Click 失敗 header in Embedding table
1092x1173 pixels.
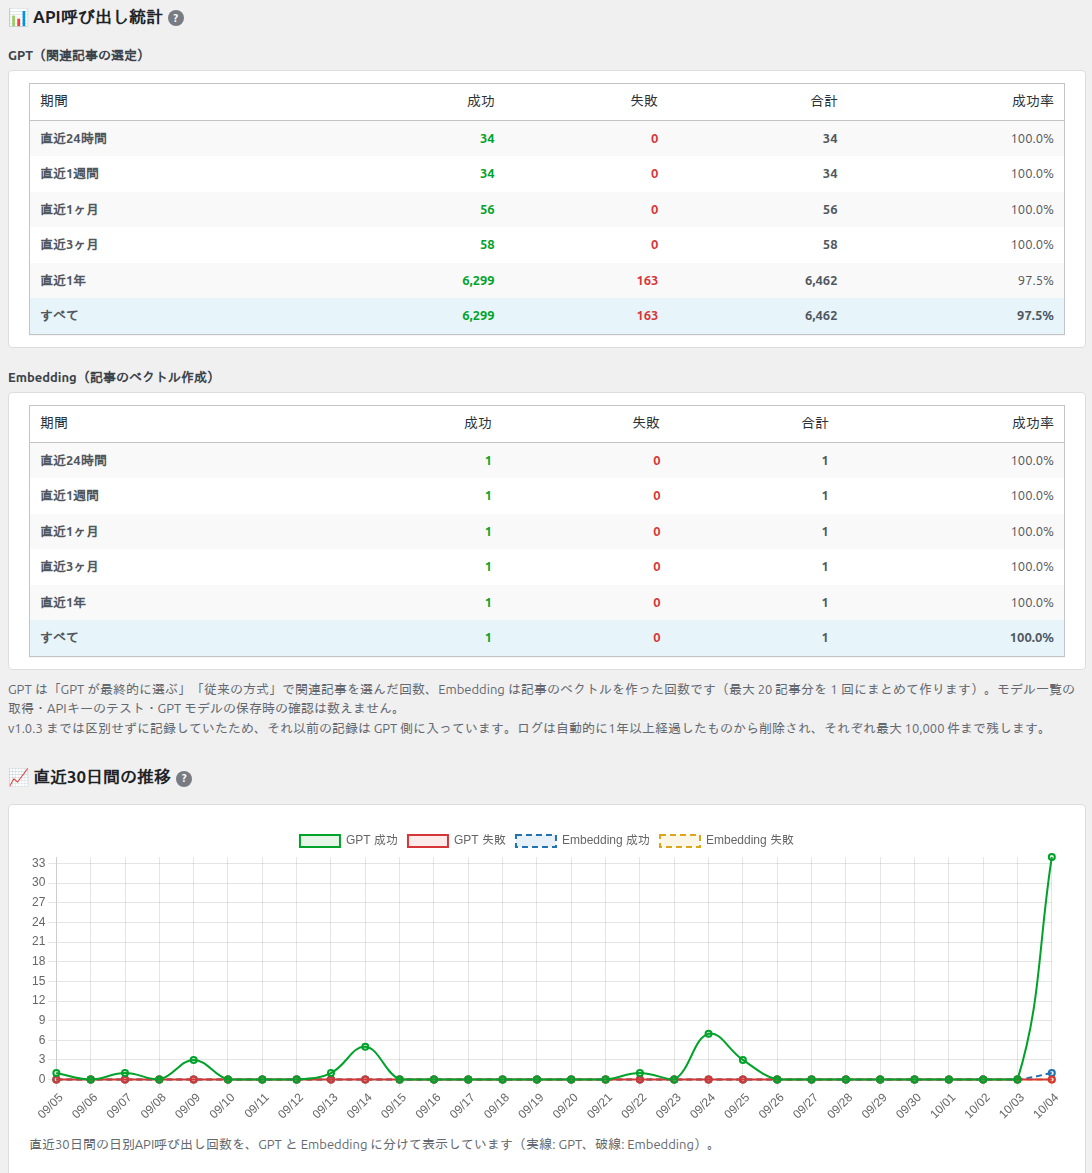(646, 423)
